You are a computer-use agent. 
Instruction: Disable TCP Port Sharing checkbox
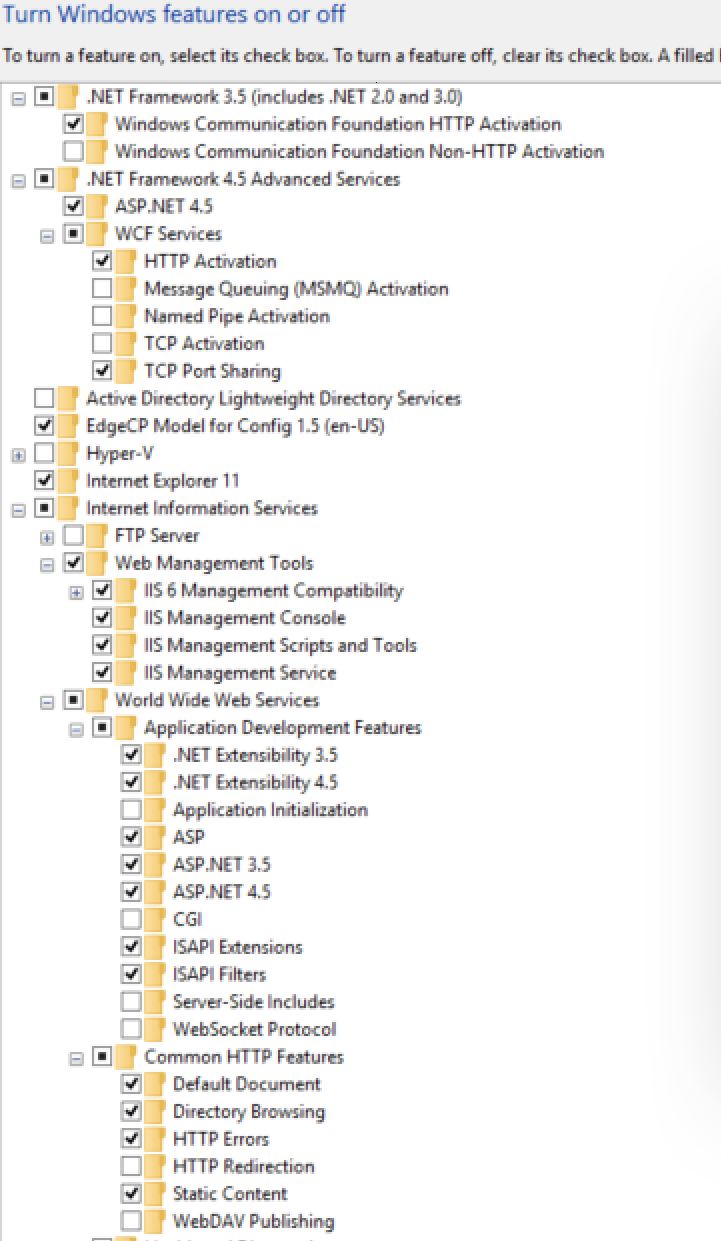[102, 371]
